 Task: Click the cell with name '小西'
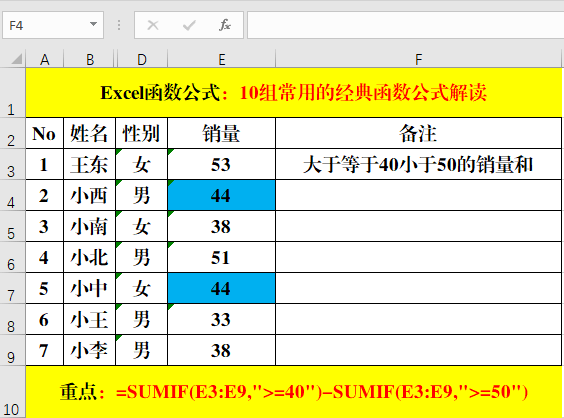(90, 195)
